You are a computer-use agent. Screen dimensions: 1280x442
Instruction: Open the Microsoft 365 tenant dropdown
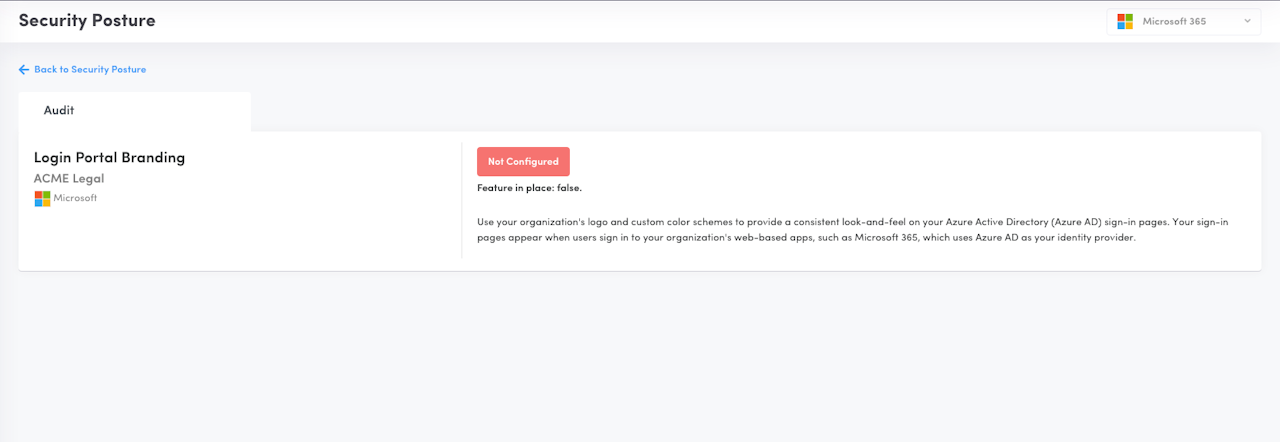1184,21
